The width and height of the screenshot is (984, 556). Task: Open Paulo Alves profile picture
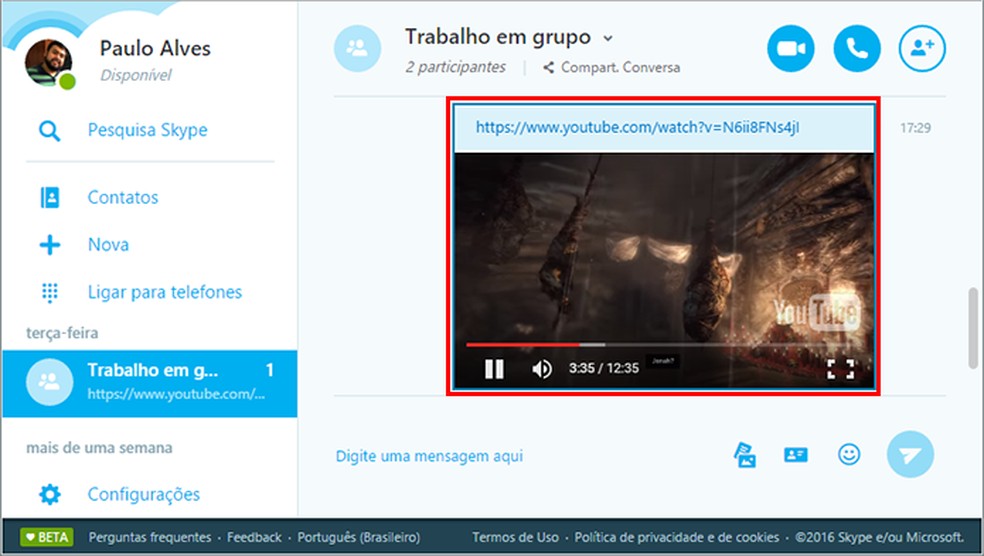48,62
